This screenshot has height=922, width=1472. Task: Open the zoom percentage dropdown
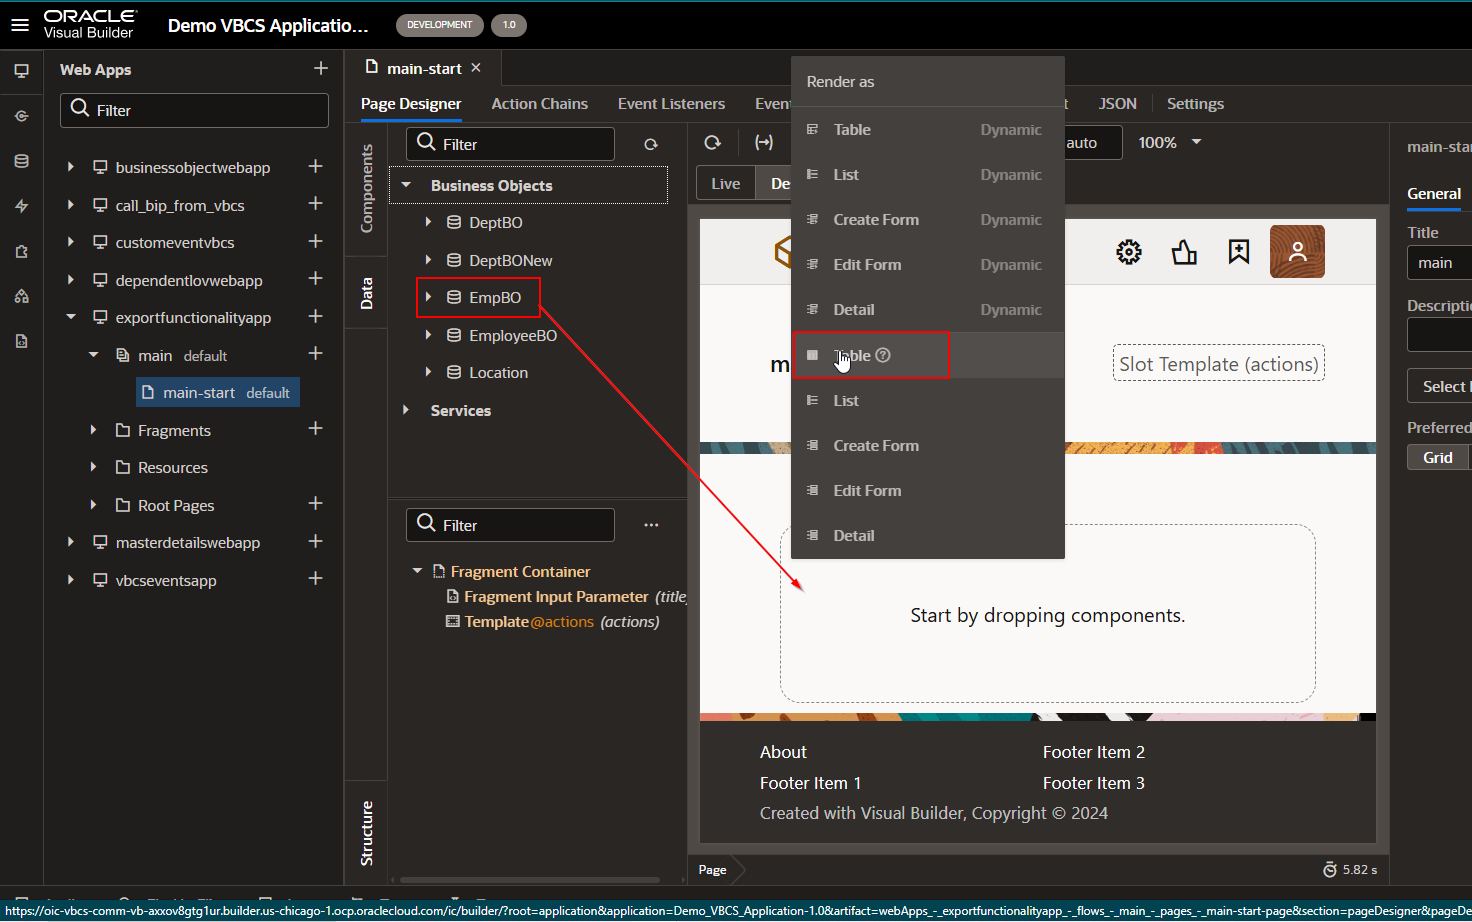coord(1196,142)
